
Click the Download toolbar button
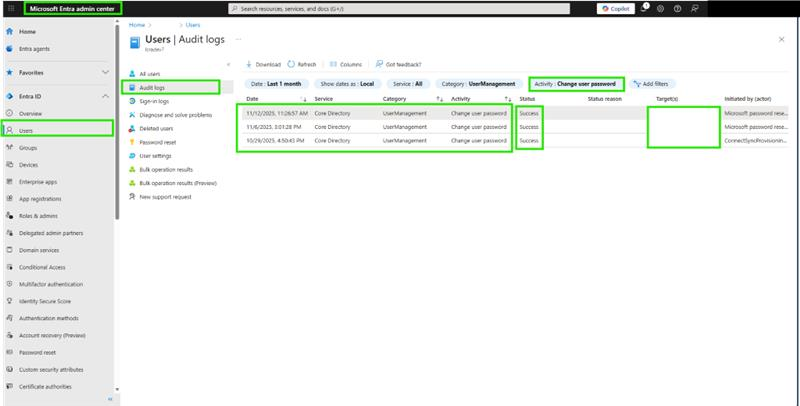pos(263,64)
